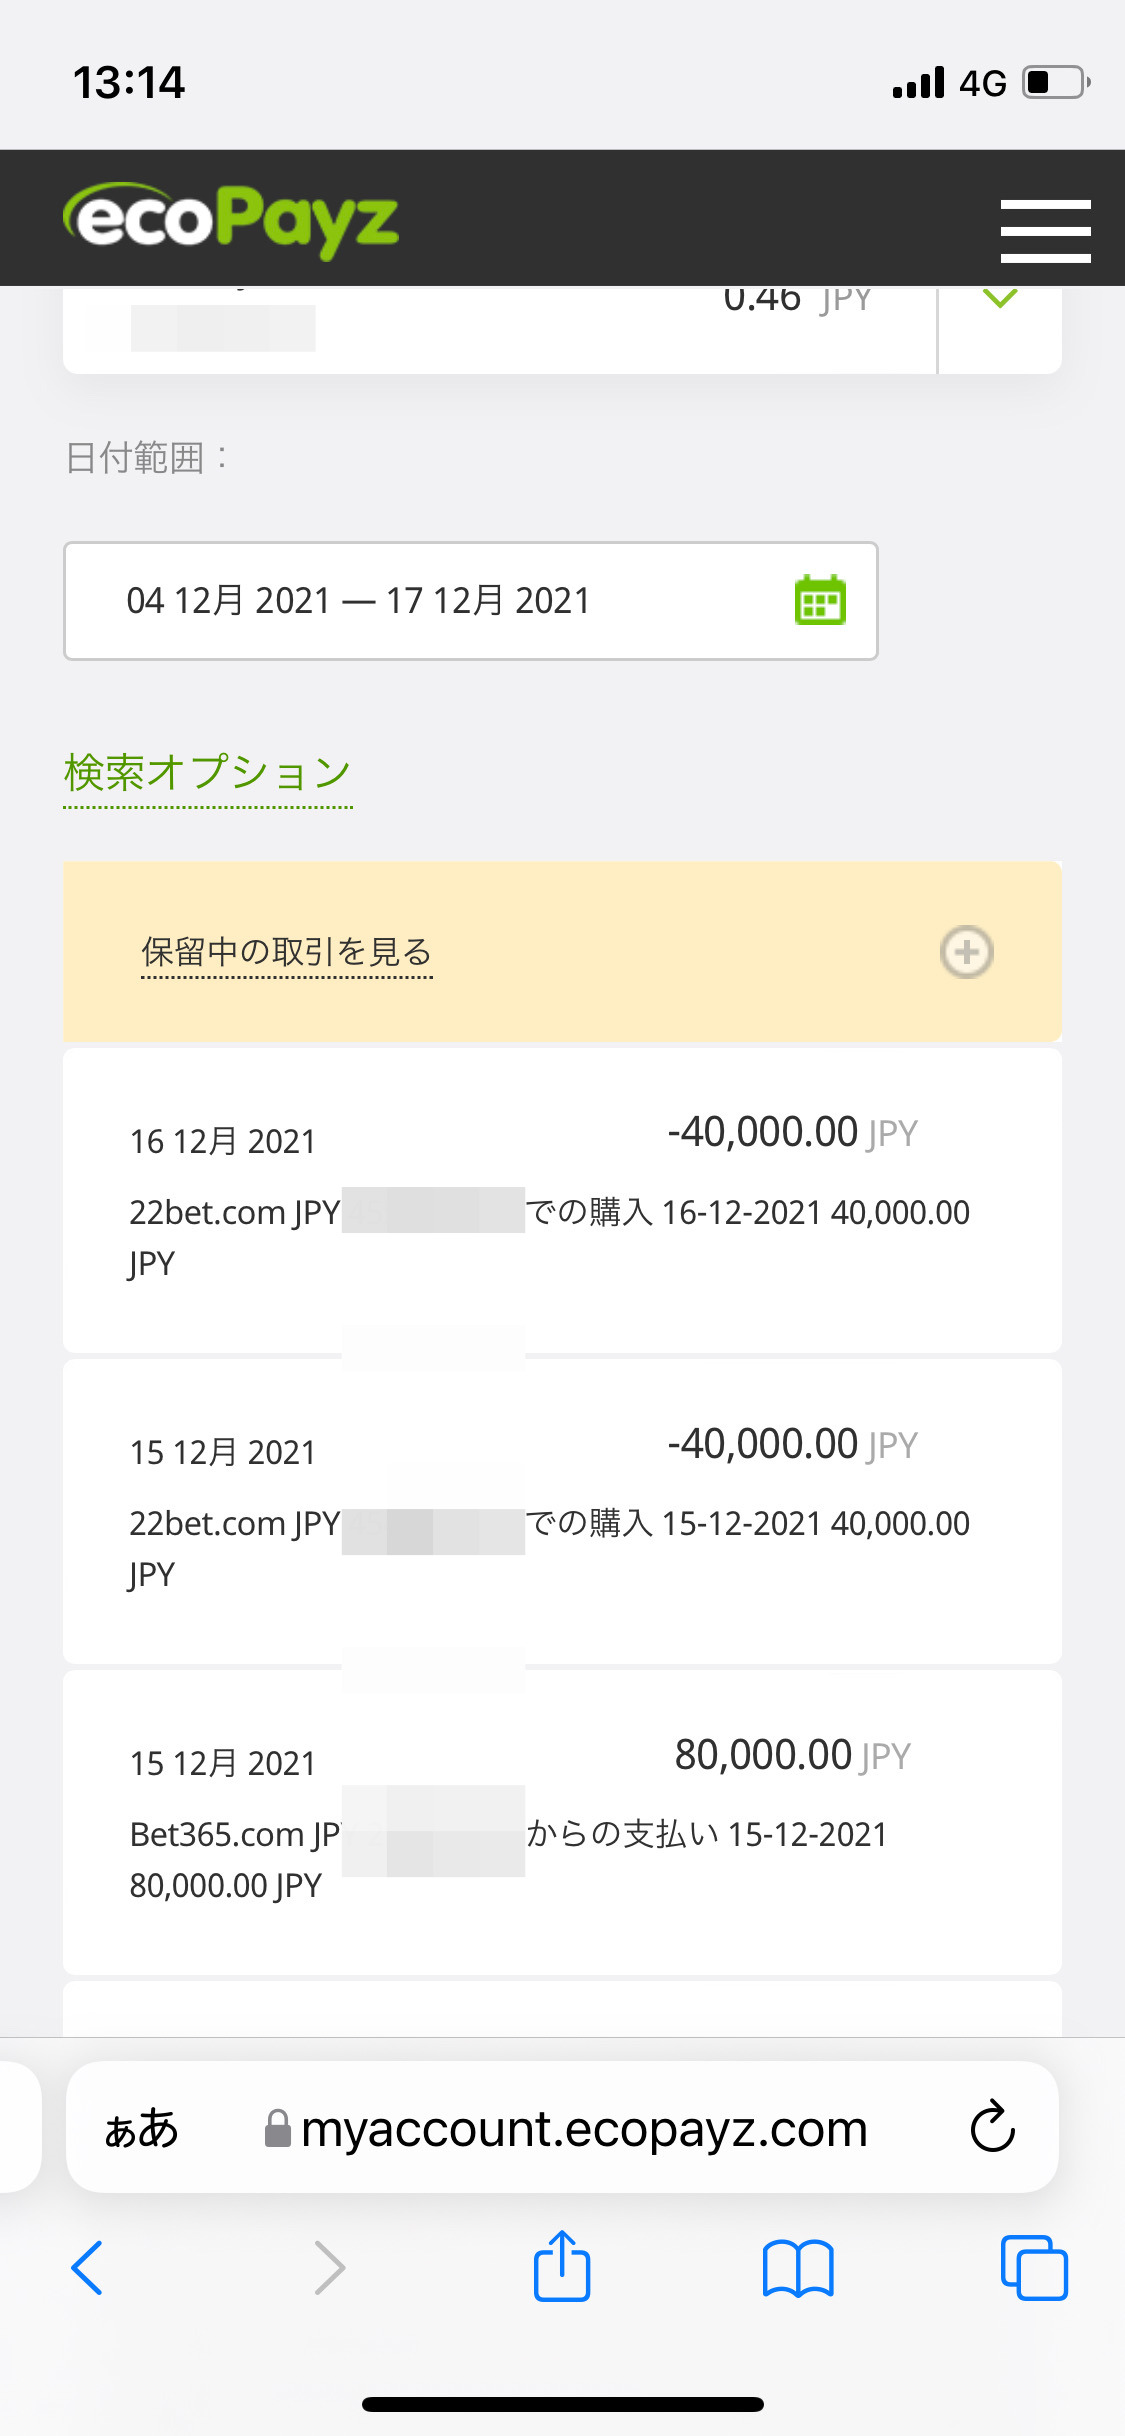This screenshot has width=1125, height=2436.
Task: Go forward in Safari
Action: tap(329, 2267)
